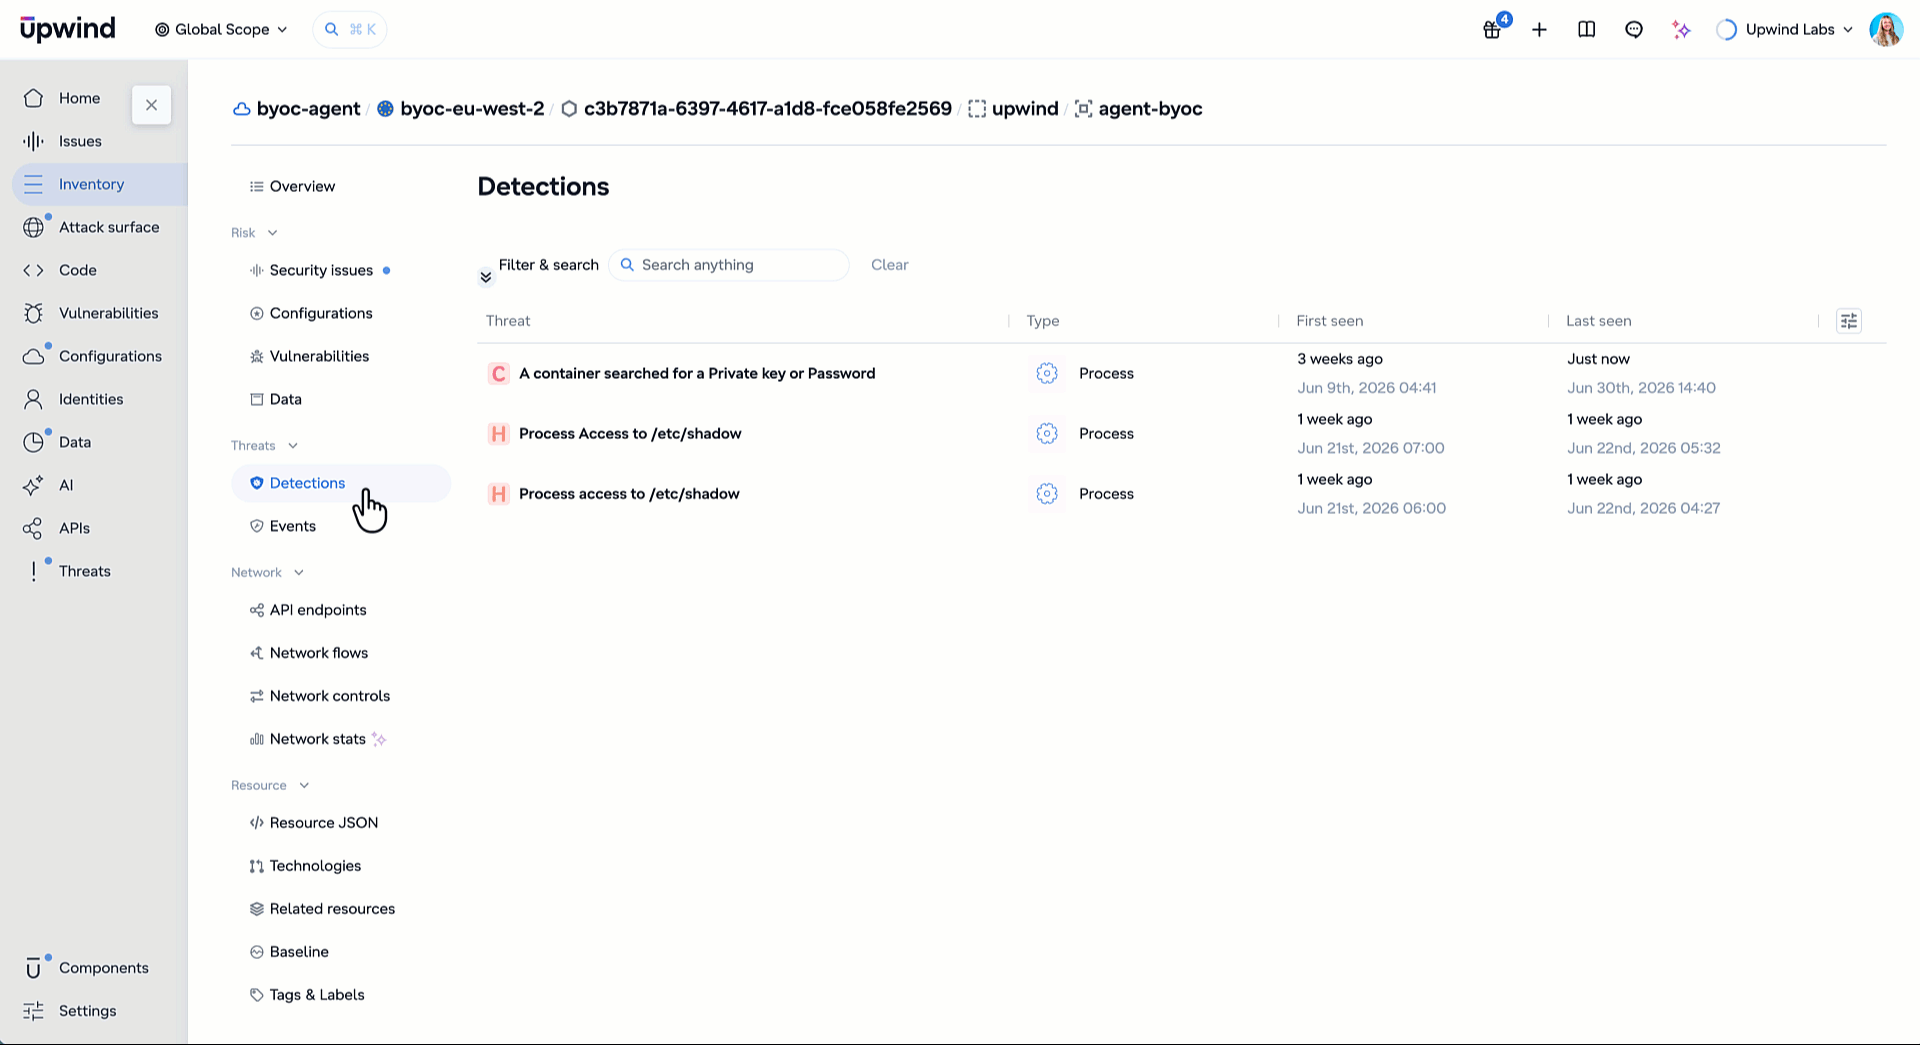Open Baseline
The image size is (1920, 1045).
click(x=299, y=952)
